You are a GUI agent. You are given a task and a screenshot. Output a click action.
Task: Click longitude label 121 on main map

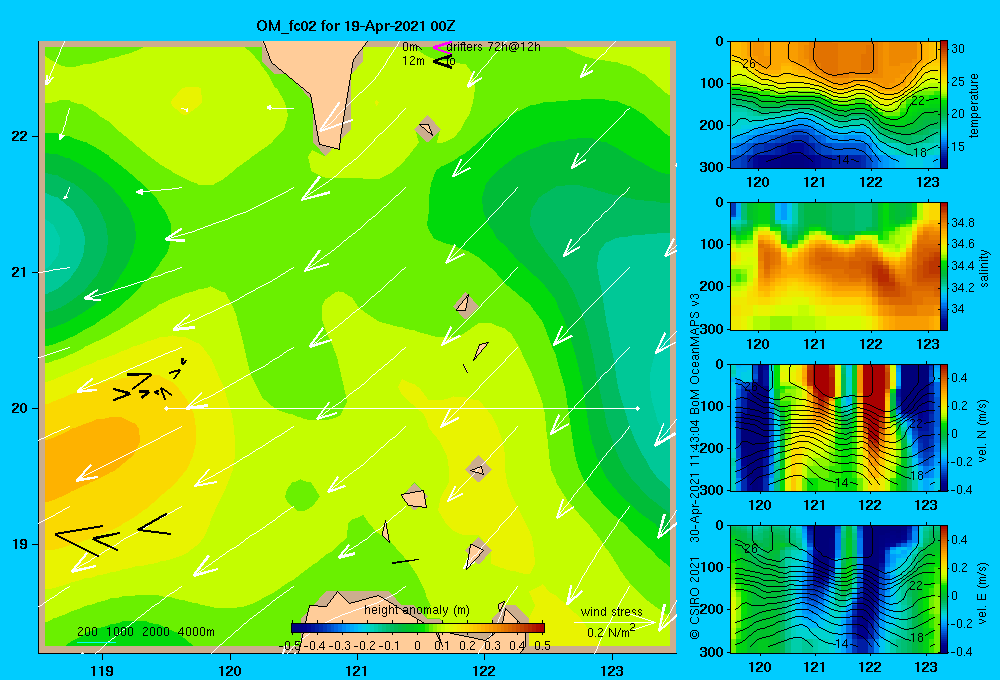tap(357, 670)
